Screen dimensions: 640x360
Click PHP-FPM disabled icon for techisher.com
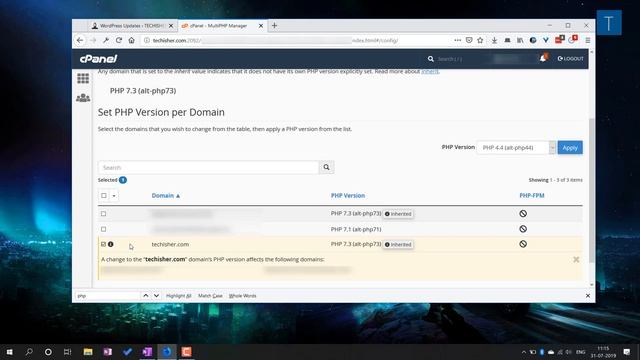(523, 244)
